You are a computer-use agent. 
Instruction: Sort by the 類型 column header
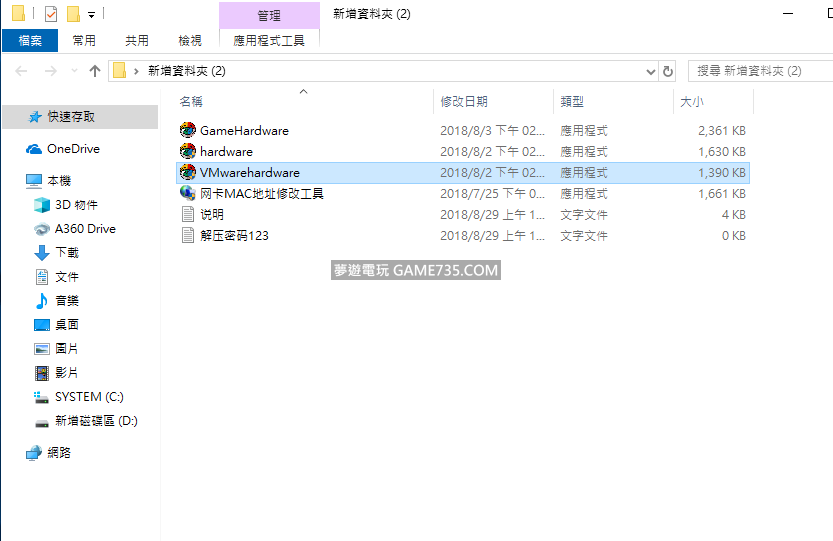pos(613,102)
